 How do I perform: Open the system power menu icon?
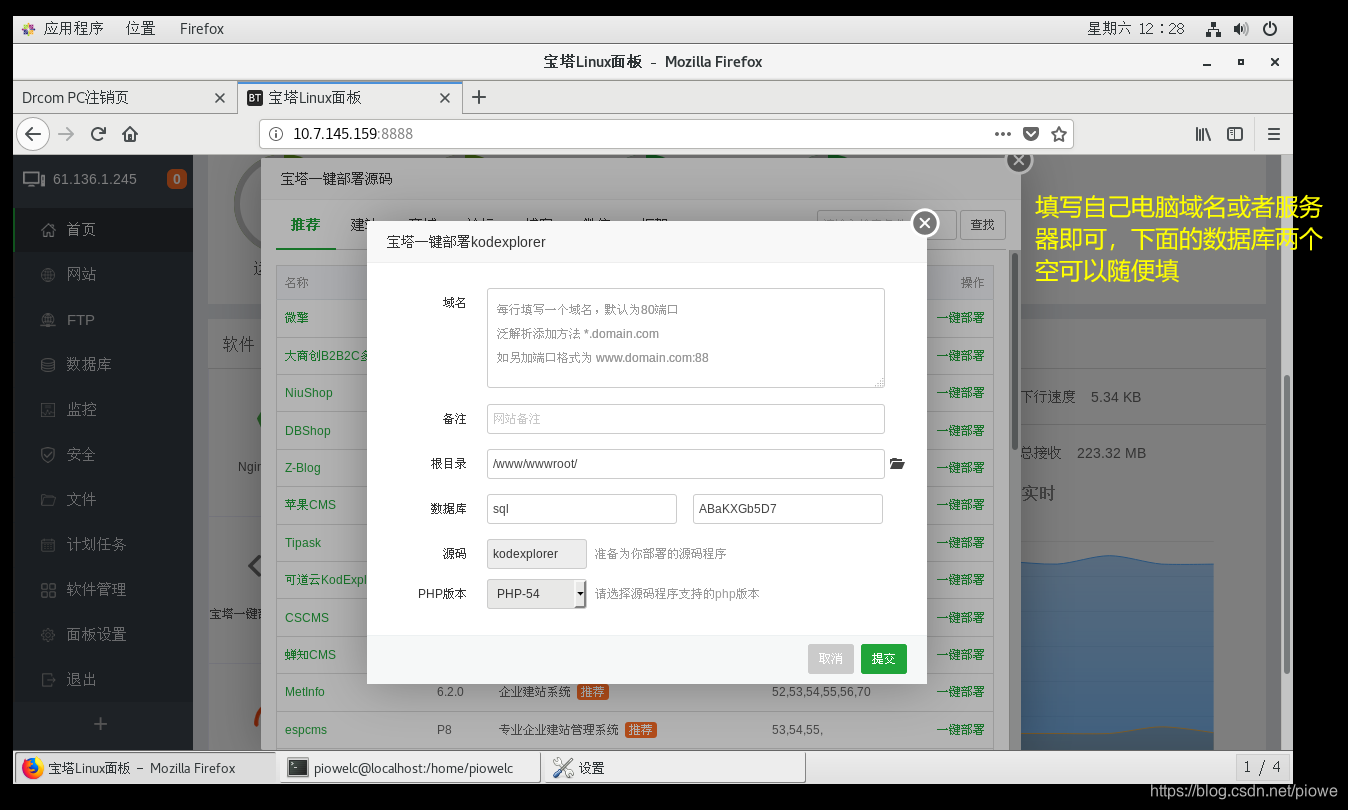coord(1270,29)
